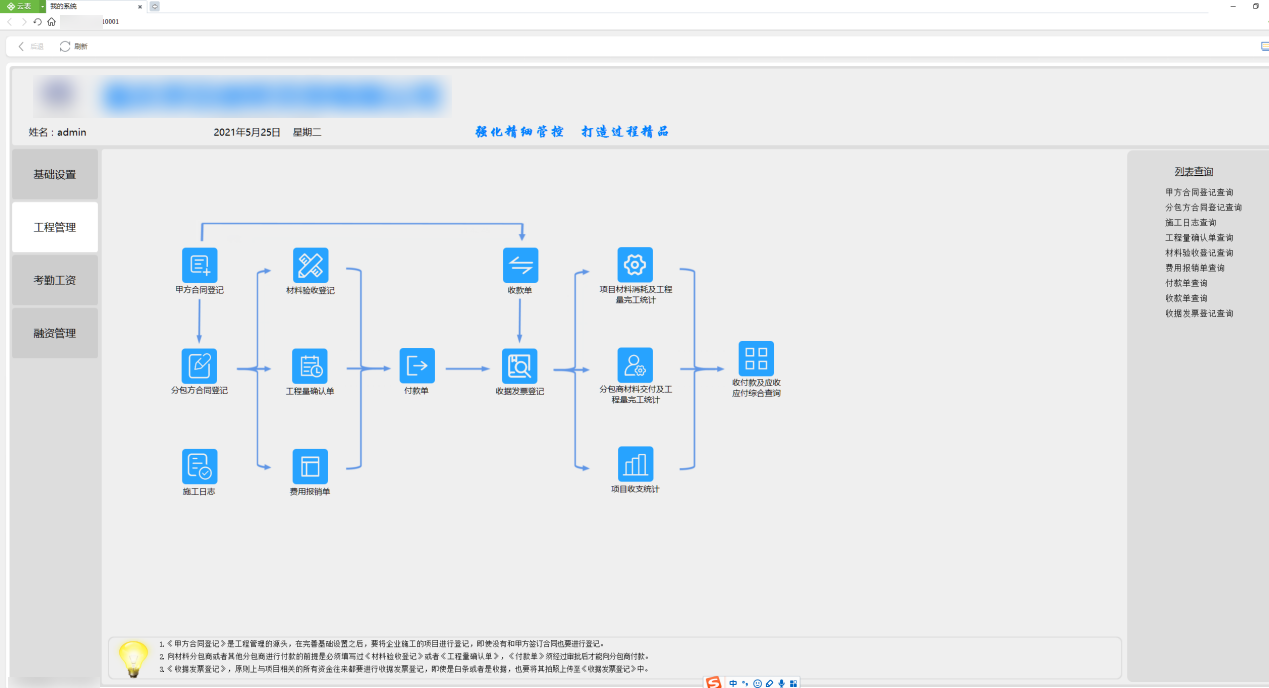
Task: Open 付款单 icon
Action: [x=417, y=365]
